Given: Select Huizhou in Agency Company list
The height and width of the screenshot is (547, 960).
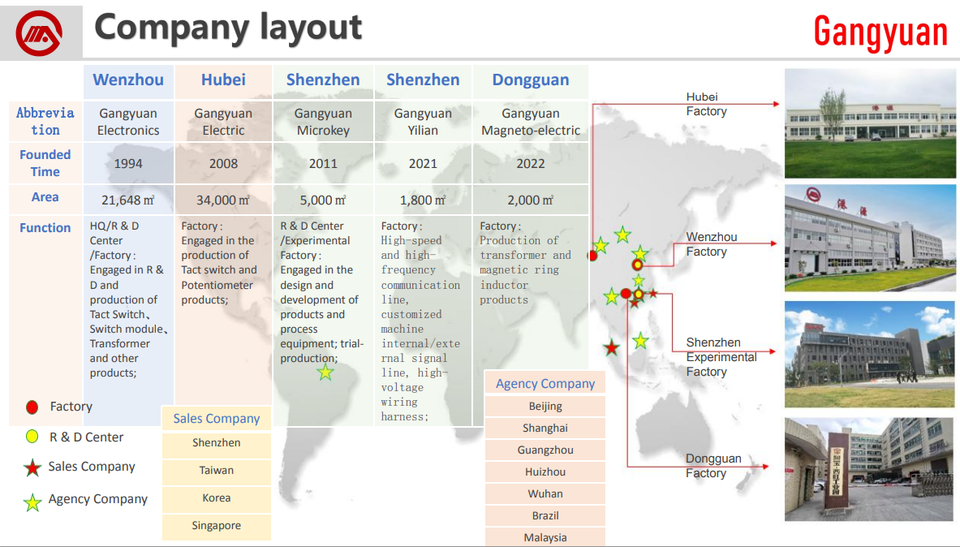Looking at the screenshot, I should tap(545, 472).
